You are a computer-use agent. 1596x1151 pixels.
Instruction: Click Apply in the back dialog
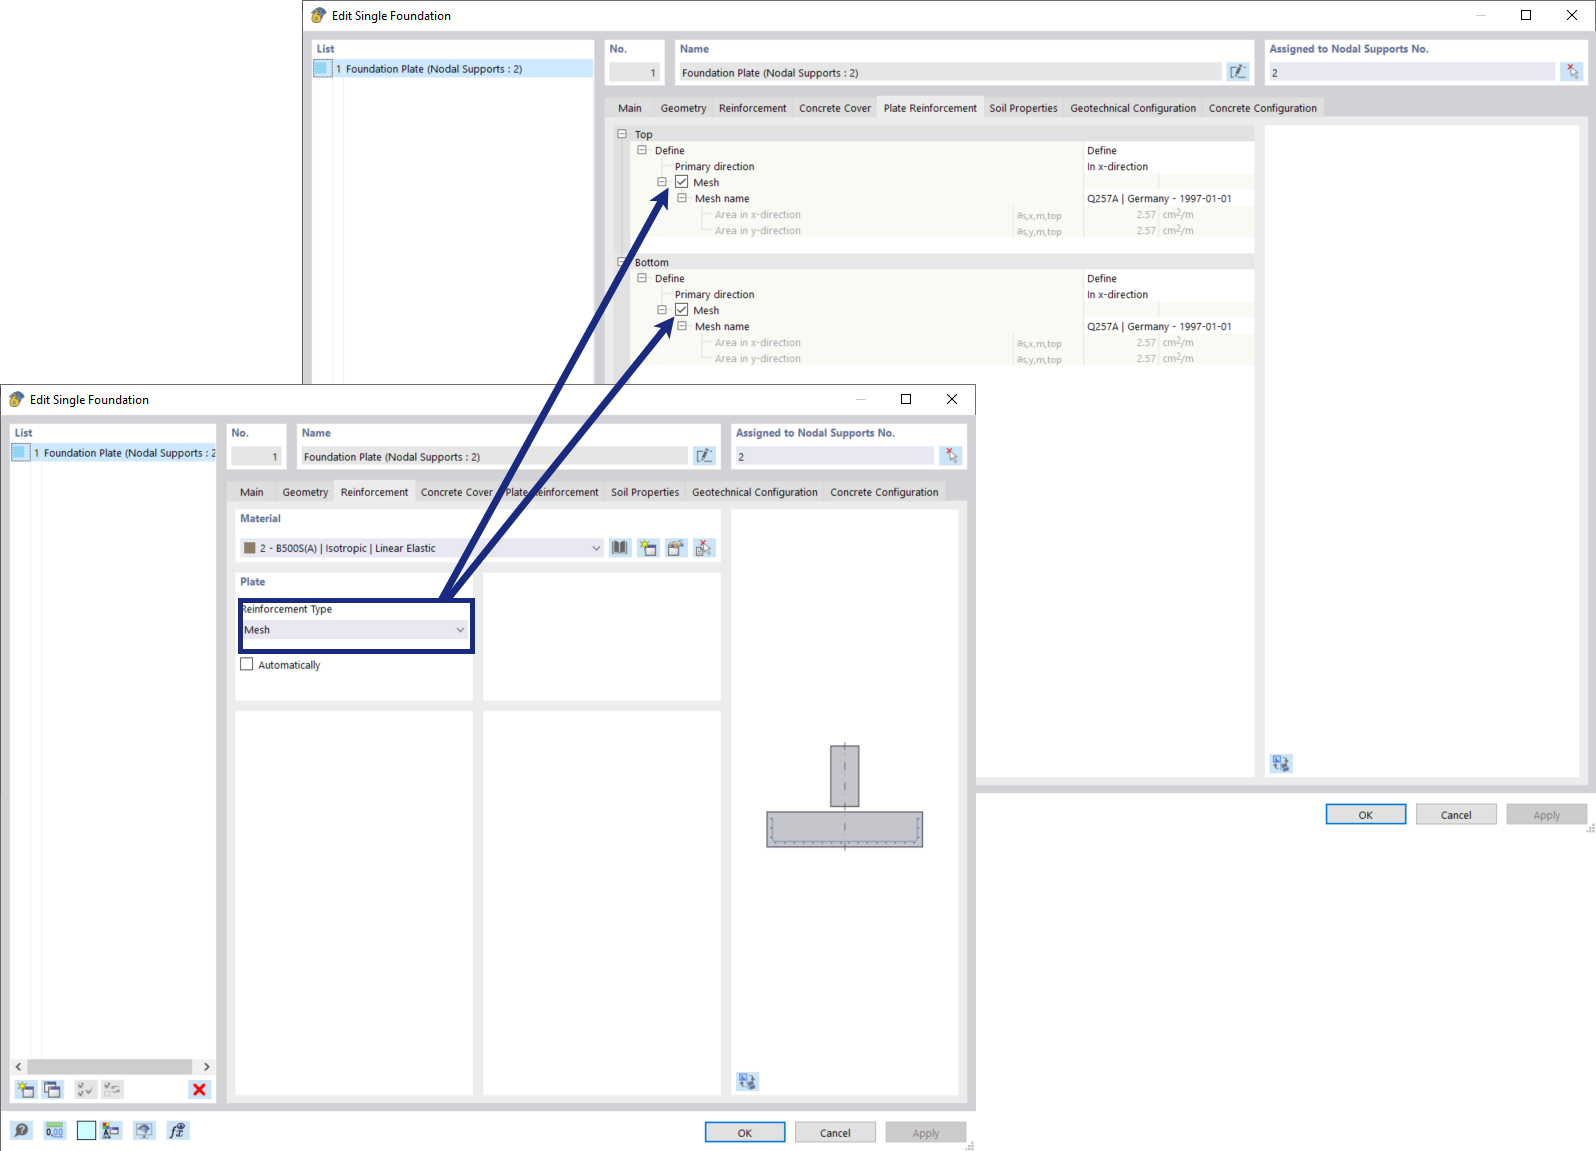(1547, 814)
